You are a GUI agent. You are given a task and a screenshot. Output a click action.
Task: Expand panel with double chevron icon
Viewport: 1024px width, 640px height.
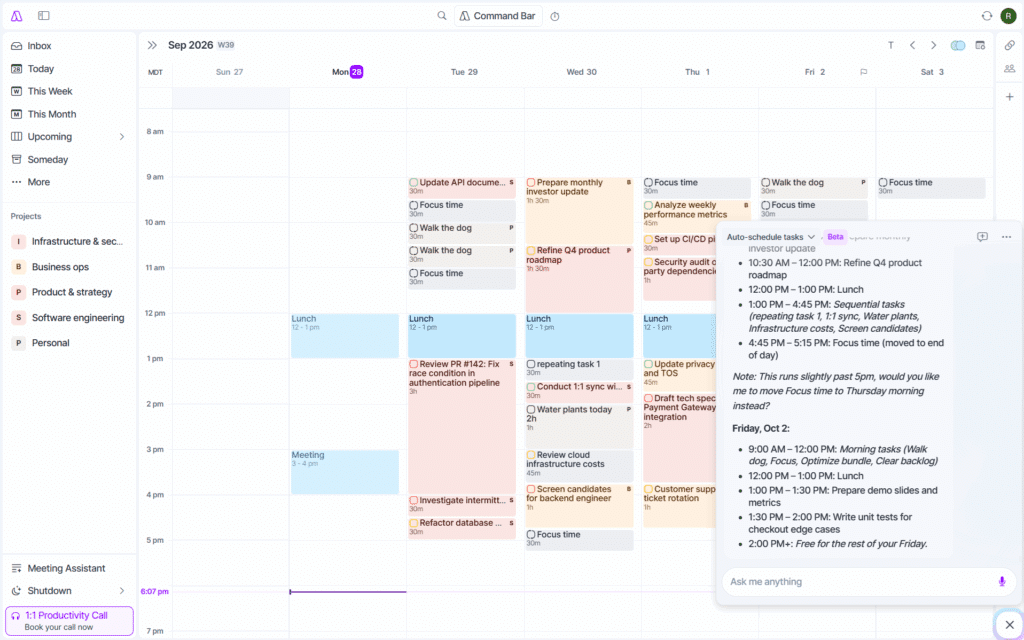[x=152, y=45]
